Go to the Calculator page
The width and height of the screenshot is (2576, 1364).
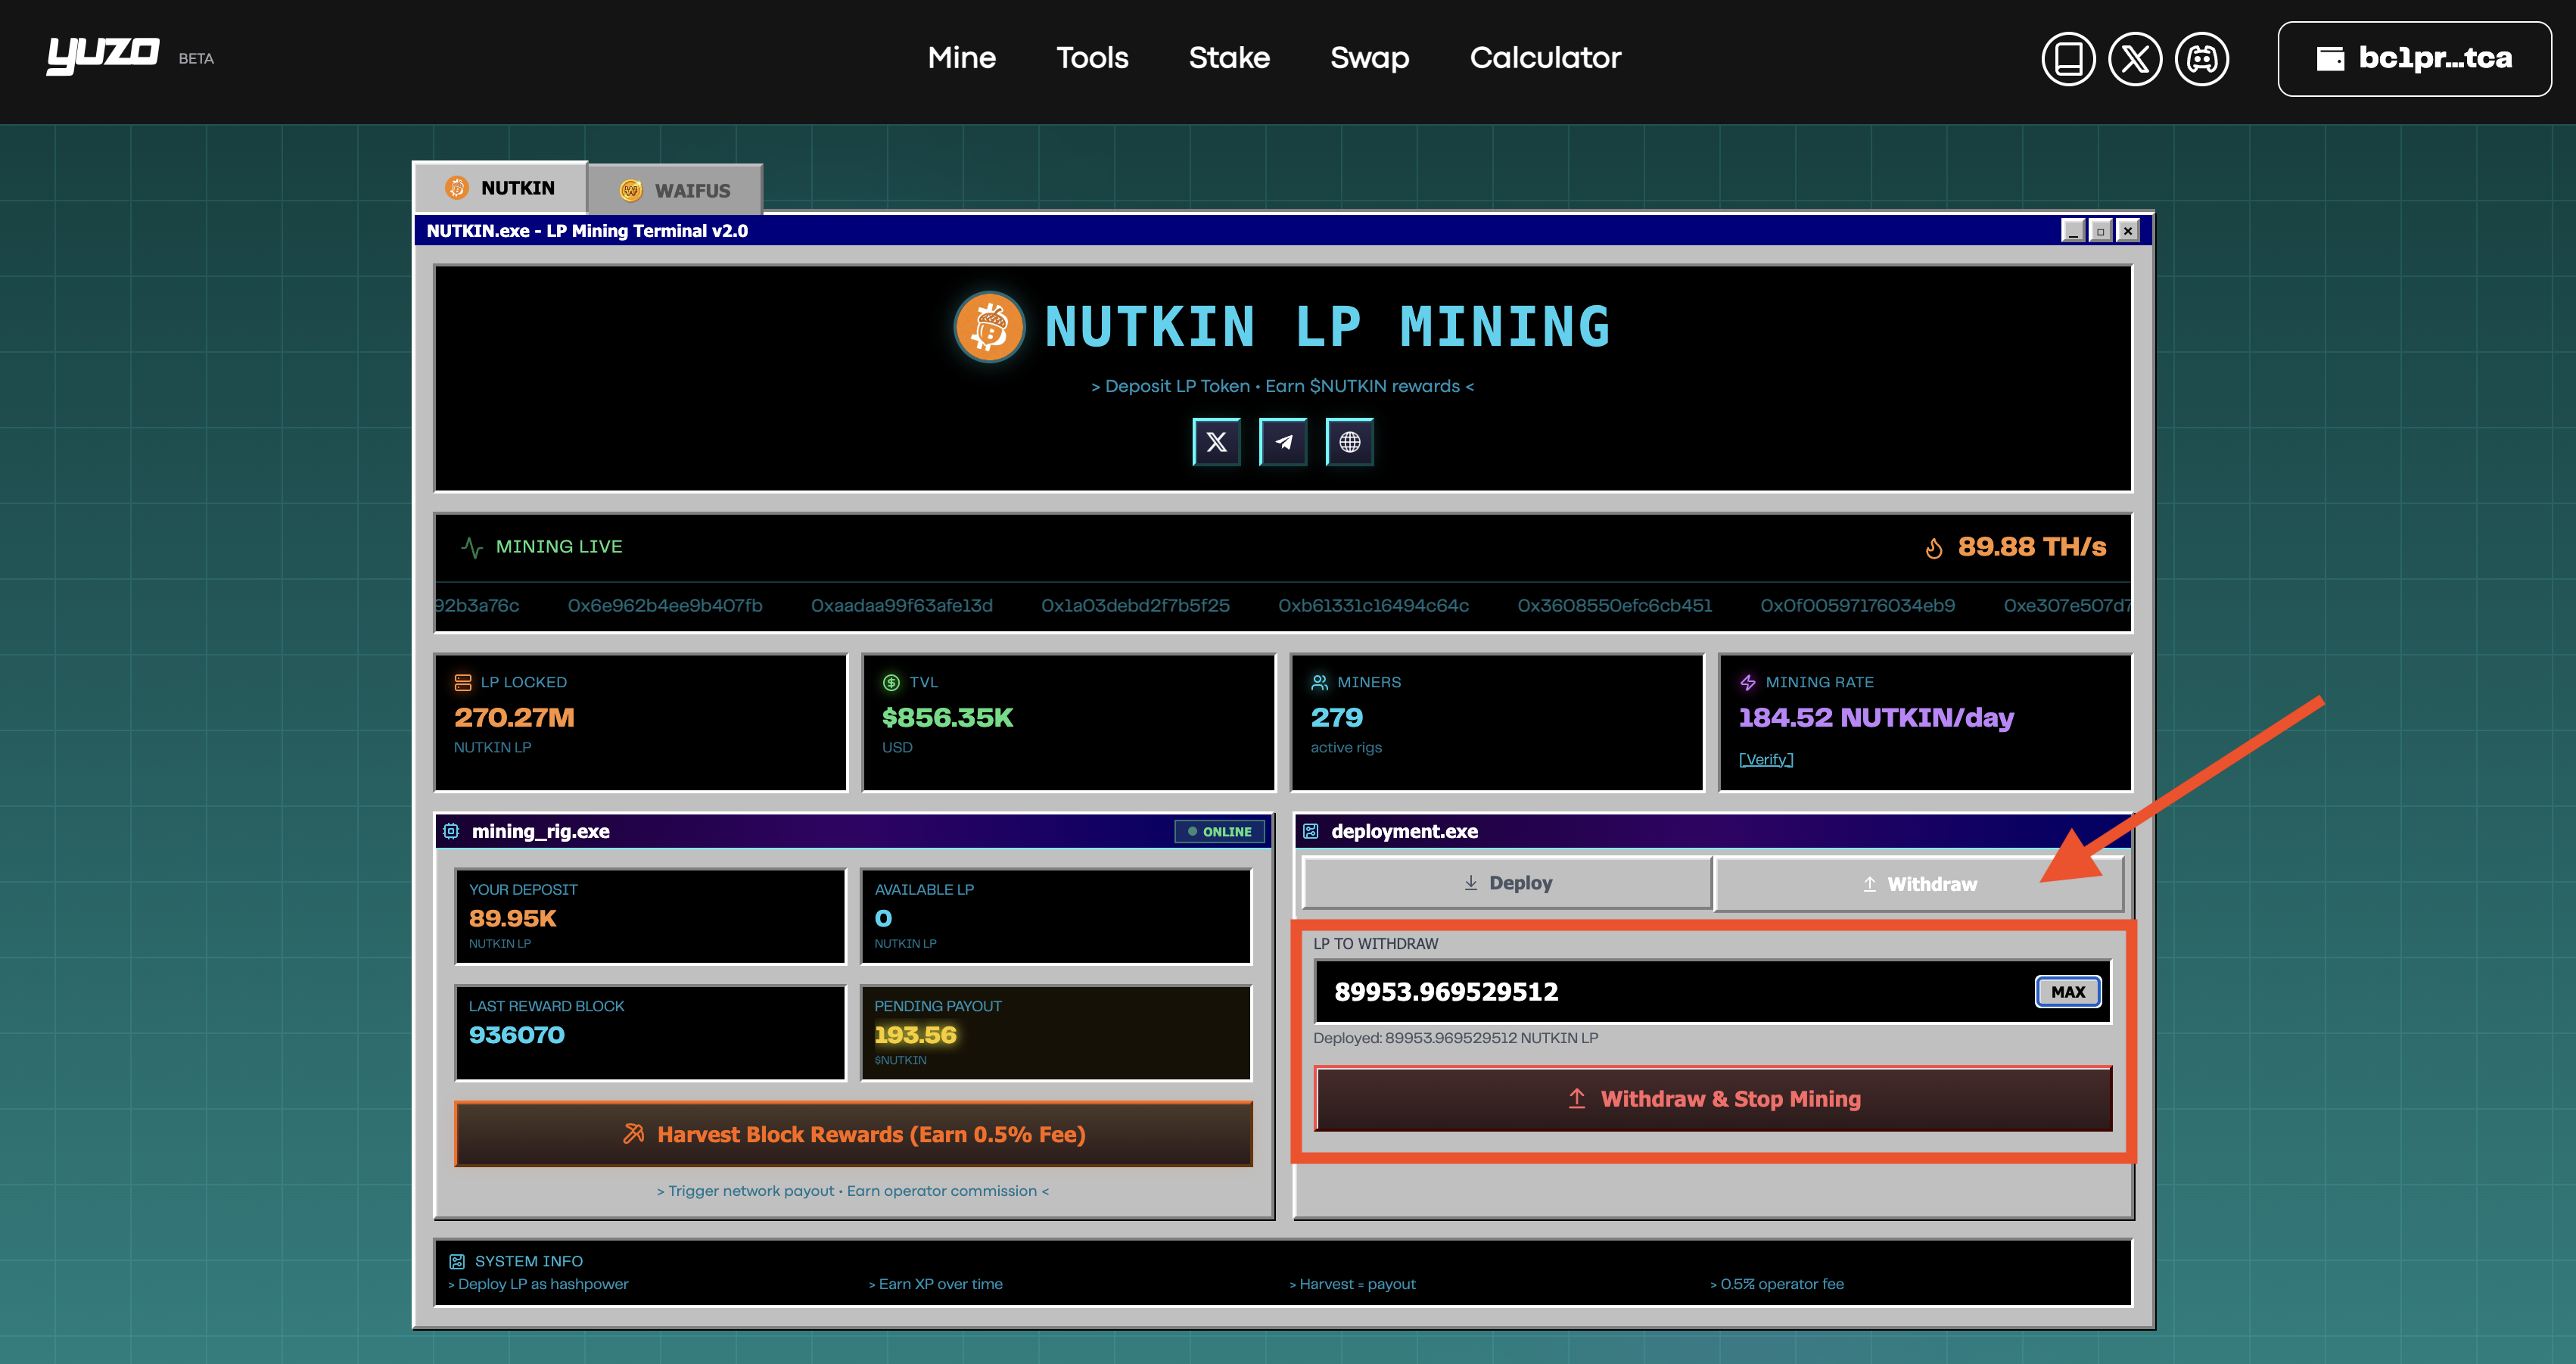(x=1545, y=58)
